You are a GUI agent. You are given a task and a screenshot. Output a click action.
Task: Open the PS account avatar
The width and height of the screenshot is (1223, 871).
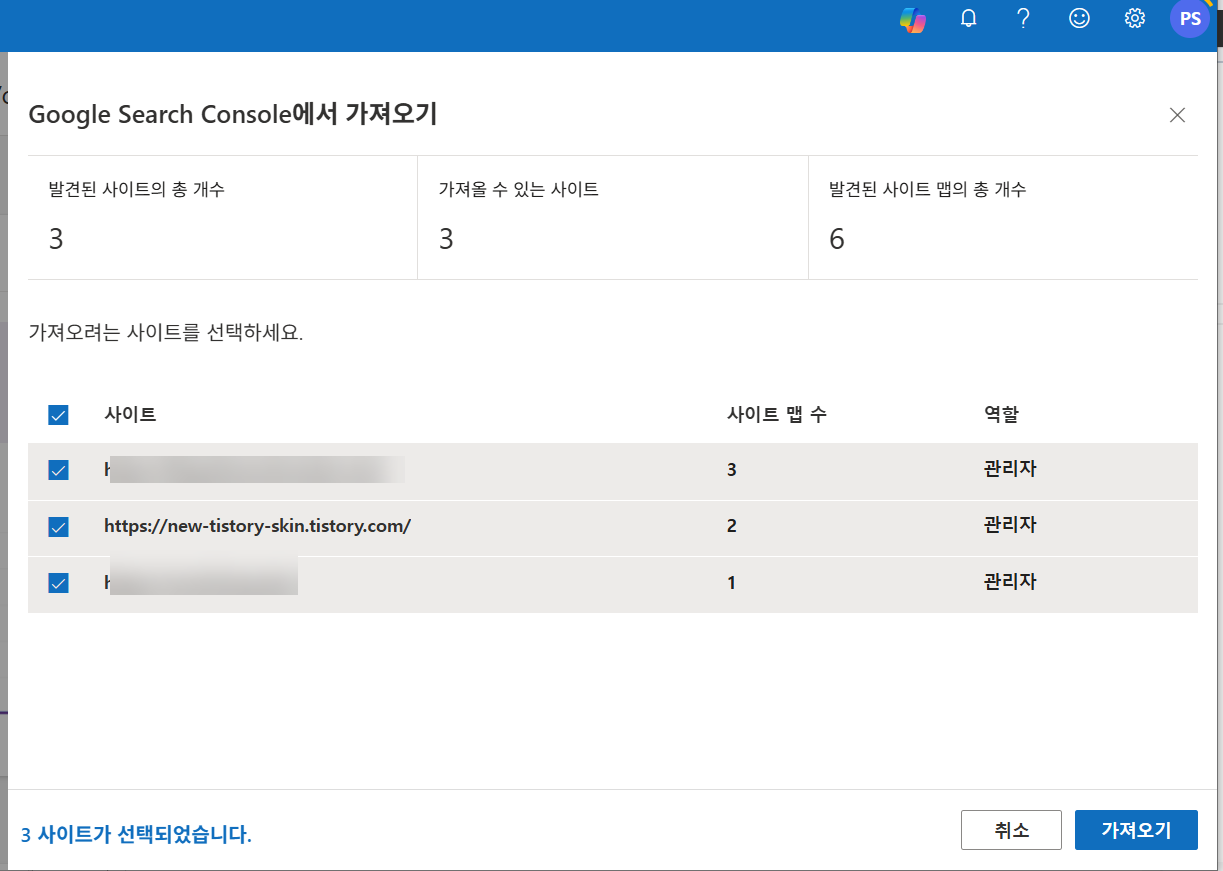(1190, 19)
